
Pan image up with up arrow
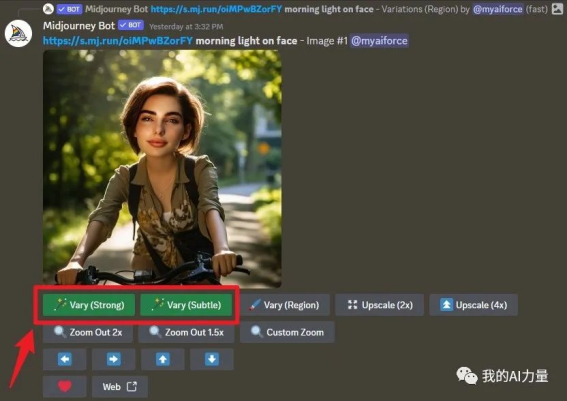[163, 359]
